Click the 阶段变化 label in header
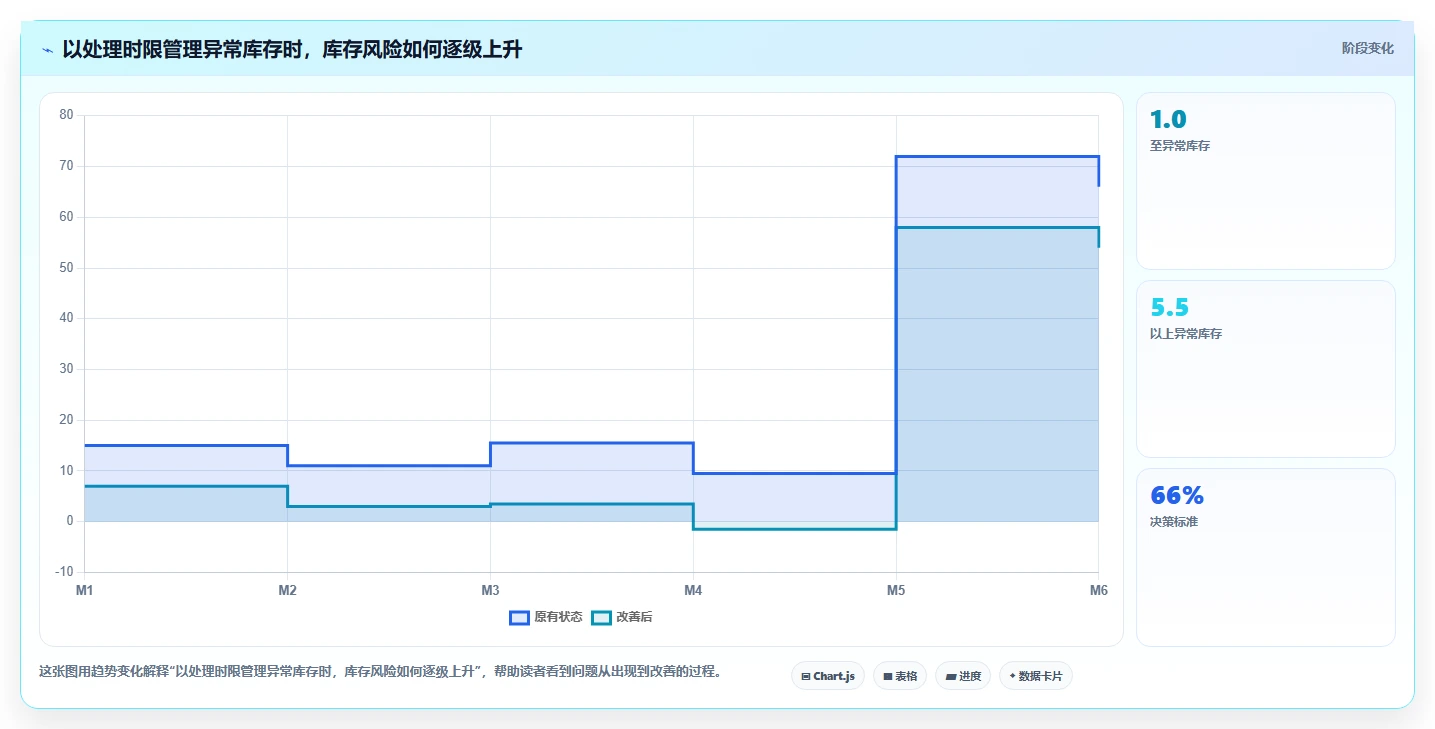Image resolution: width=1435 pixels, height=729 pixels. (x=1367, y=48)
